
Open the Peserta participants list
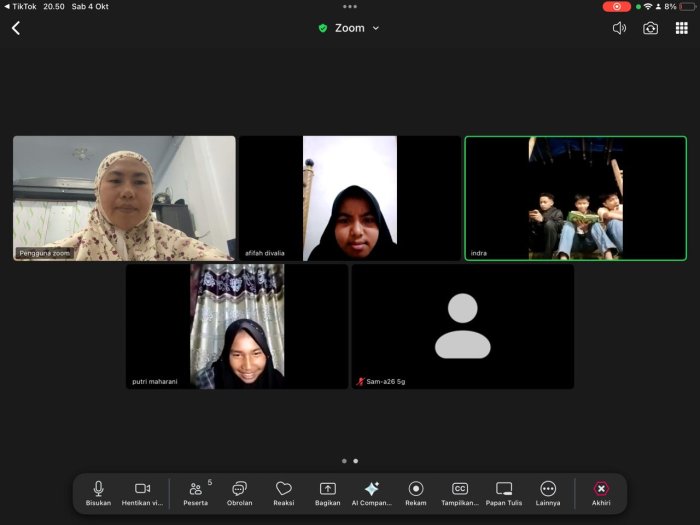196,491
